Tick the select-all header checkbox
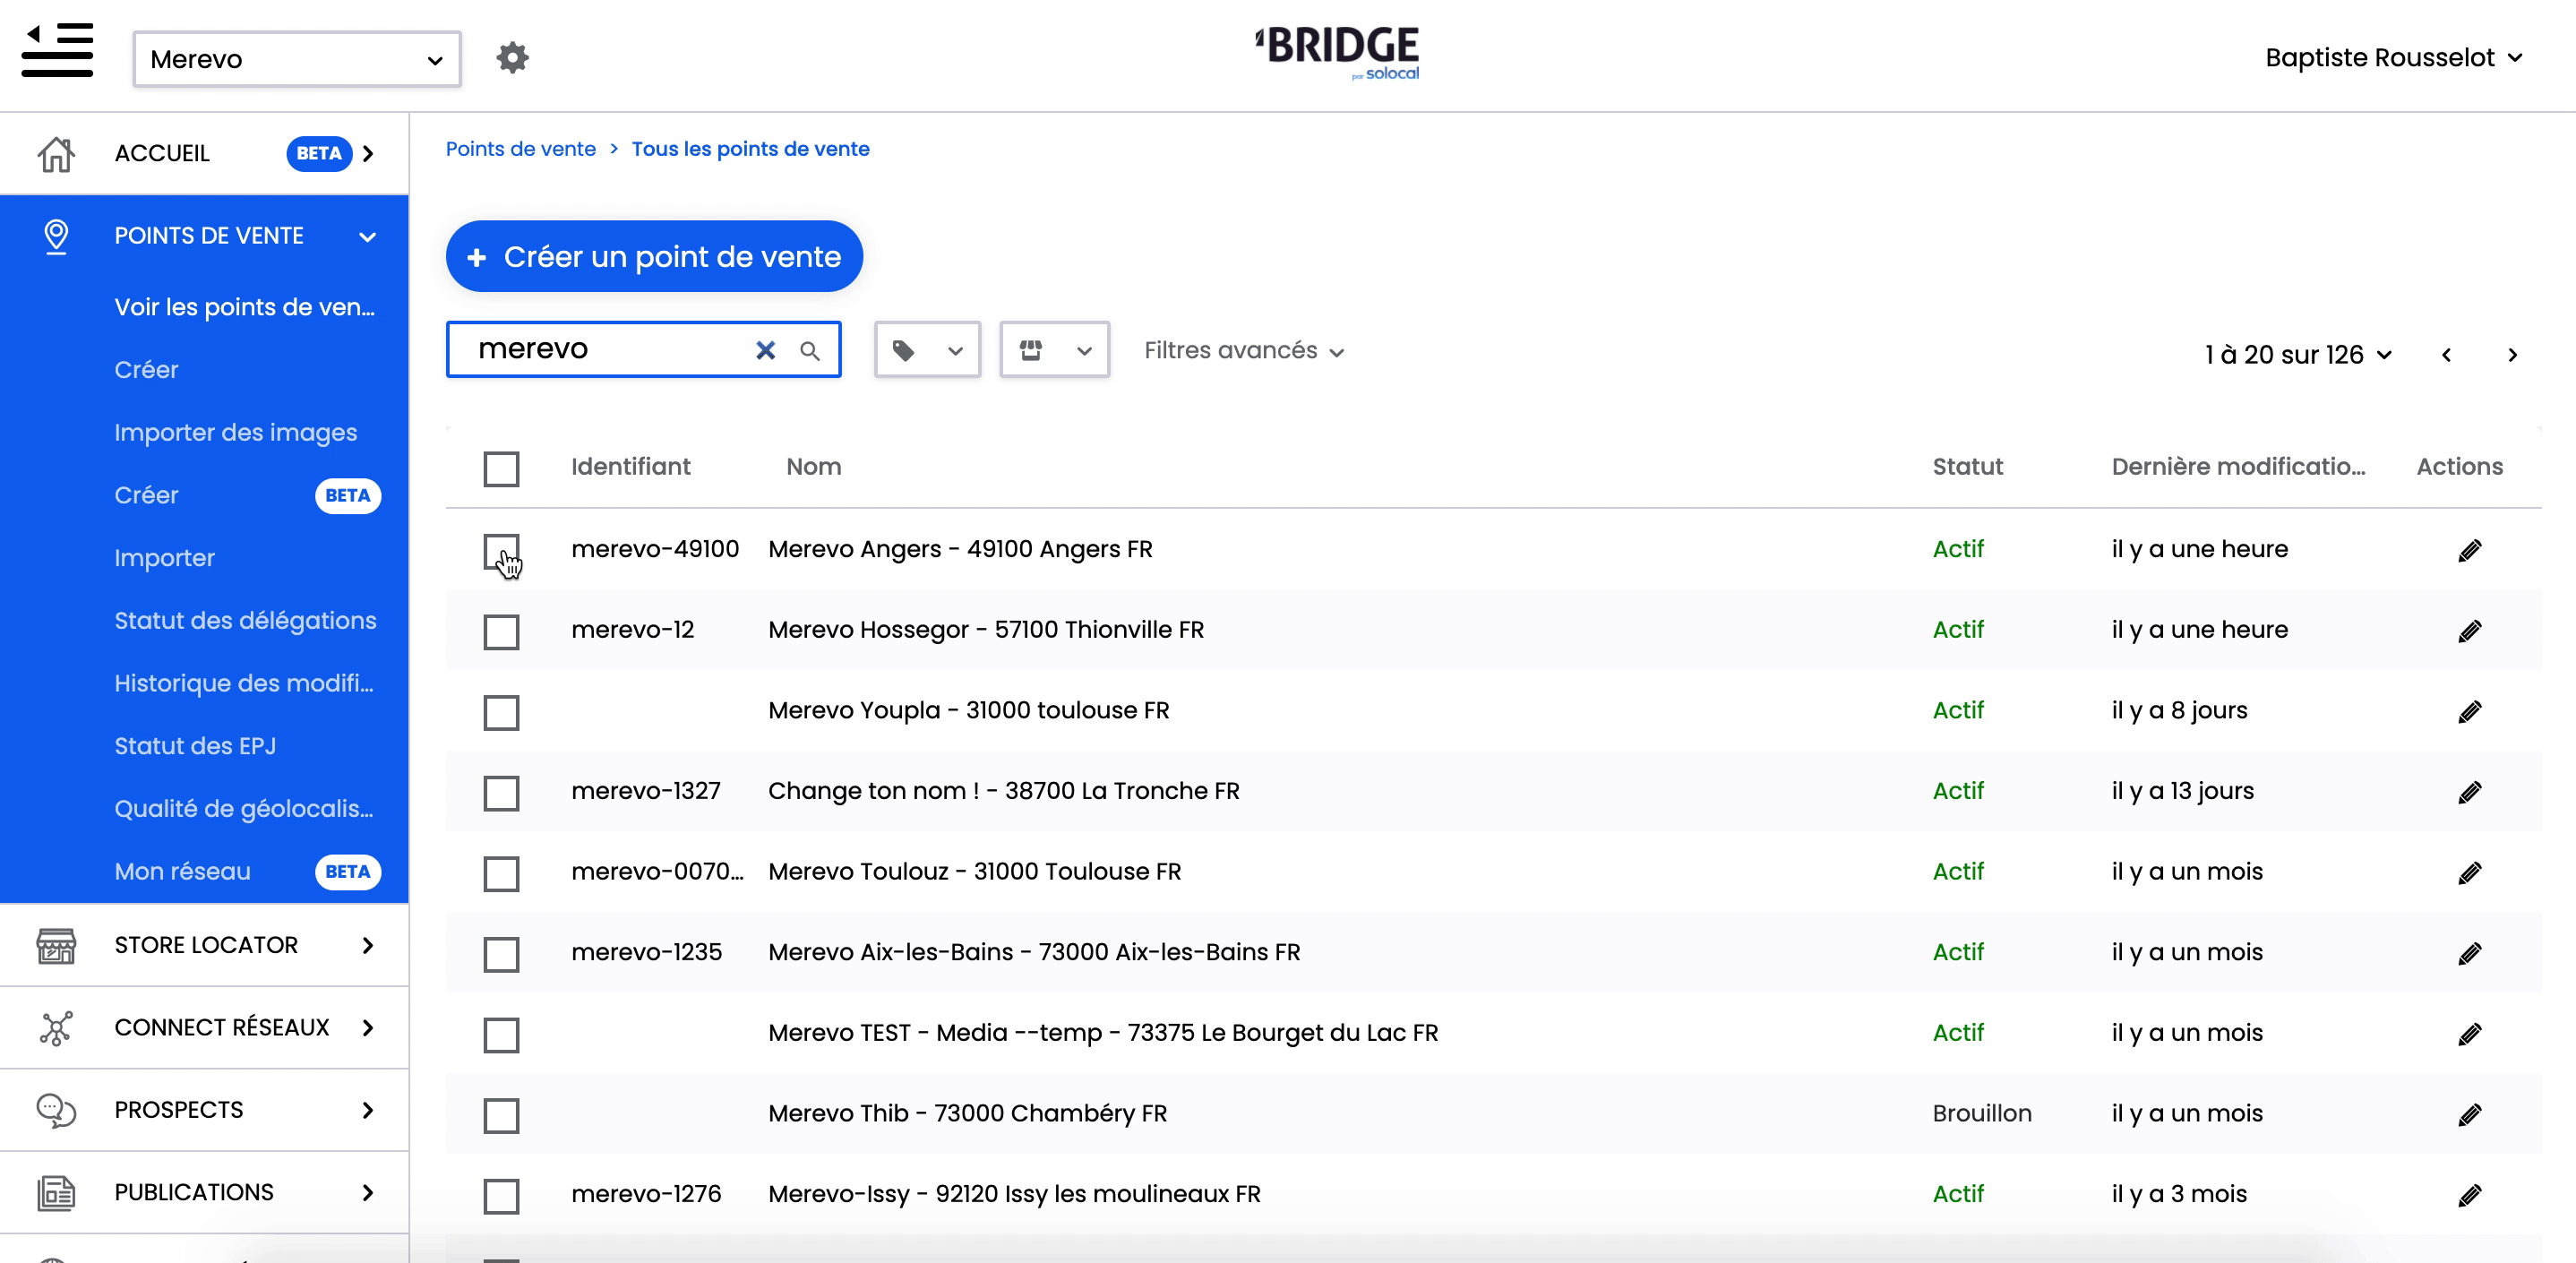 501,468
